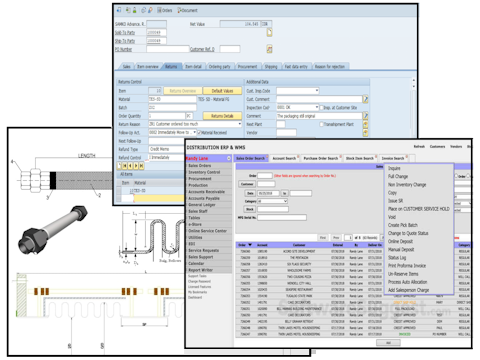This screenshot has height=360, width=480.
Task: Click the Orders toolbar button in SAP window
Action: pos(165,10)
